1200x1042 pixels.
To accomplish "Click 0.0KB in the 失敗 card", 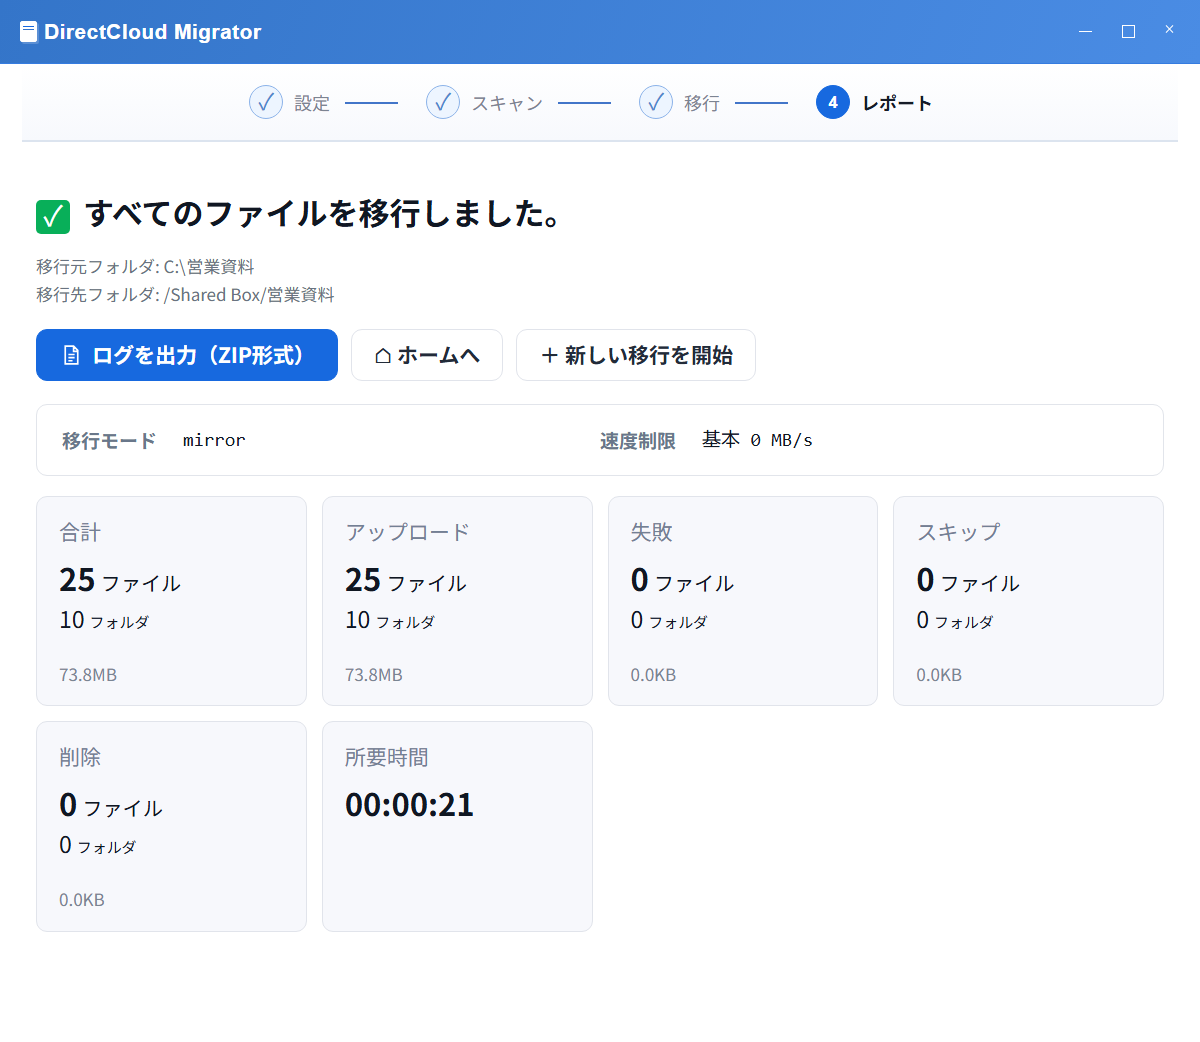I will (654, 675).
